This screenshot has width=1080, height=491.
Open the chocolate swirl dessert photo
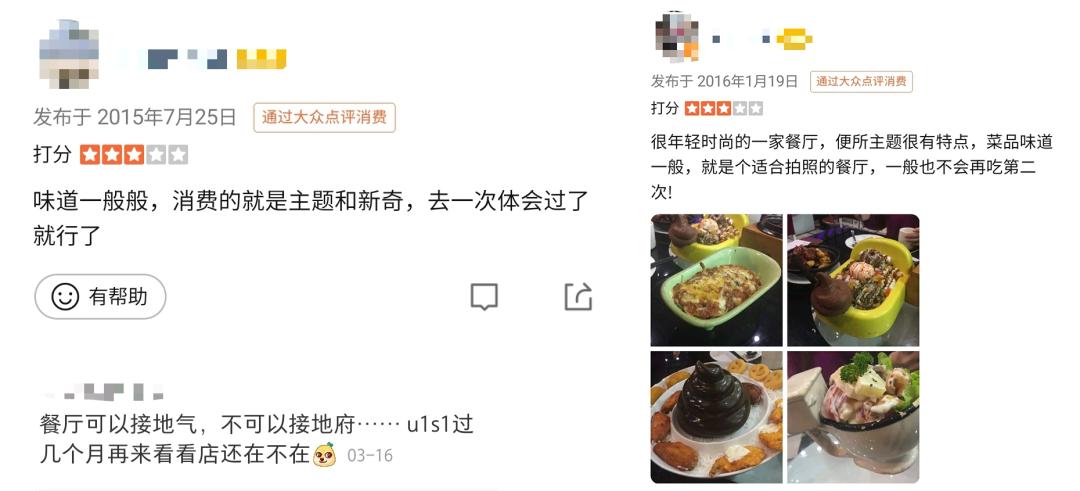point(716,417)
